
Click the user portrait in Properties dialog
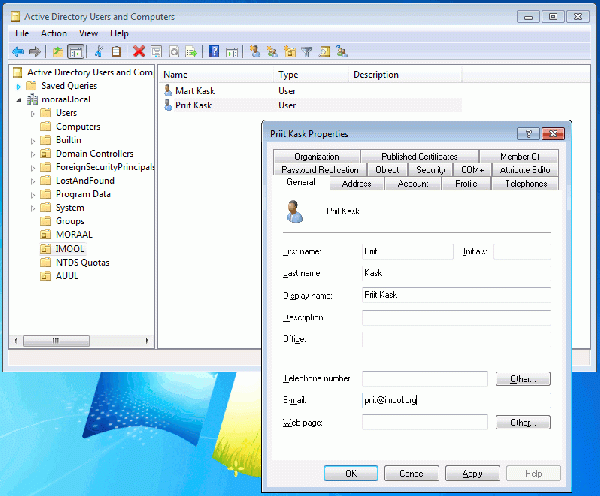tap(295, 211)
